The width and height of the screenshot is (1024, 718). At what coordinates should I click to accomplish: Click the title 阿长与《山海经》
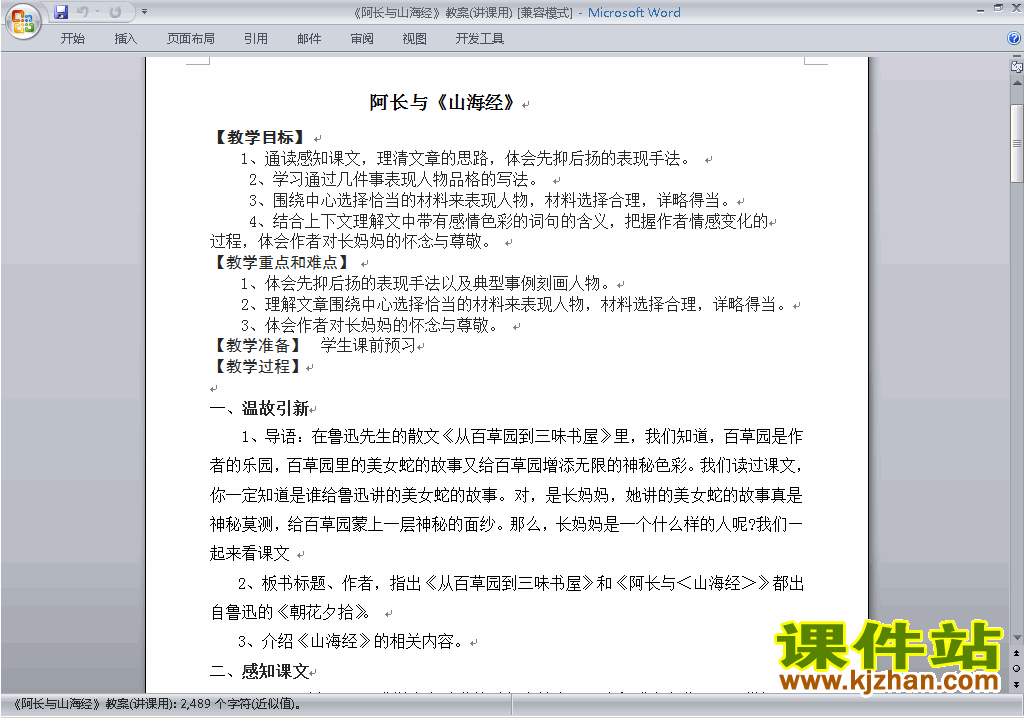coord(444,103)
